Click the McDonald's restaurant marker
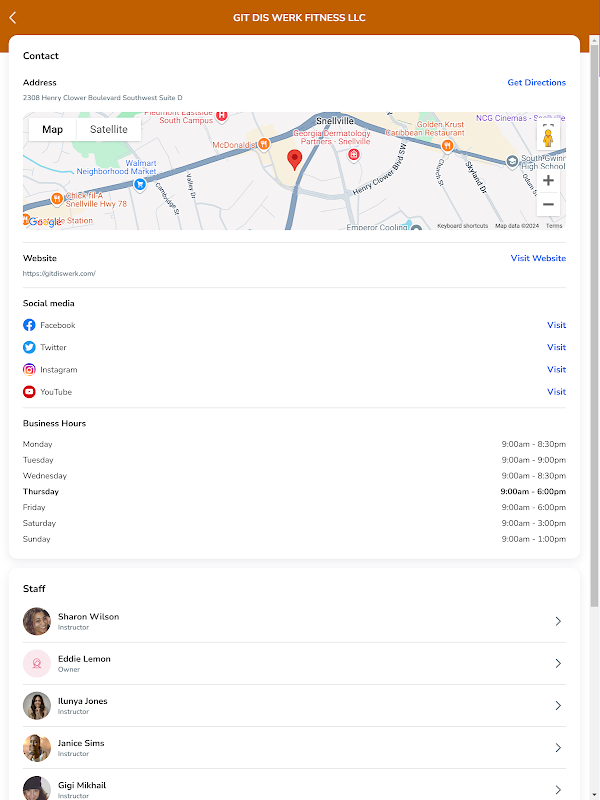 pyautogui.click(x=263, y=144)
